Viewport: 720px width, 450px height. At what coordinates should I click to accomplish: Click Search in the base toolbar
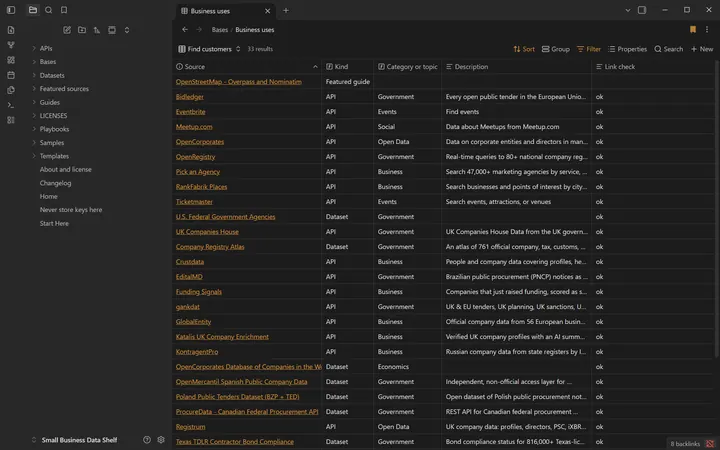(x=668, y=49)
